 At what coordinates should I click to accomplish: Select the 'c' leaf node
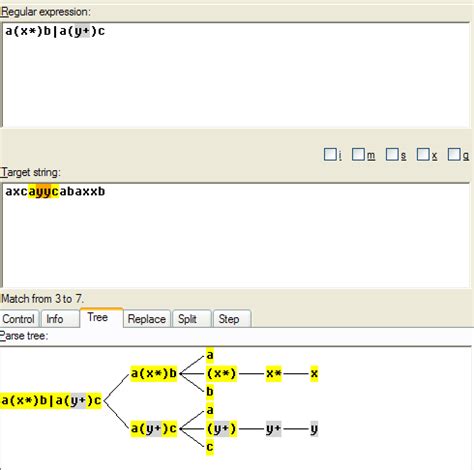coord(210,447)
